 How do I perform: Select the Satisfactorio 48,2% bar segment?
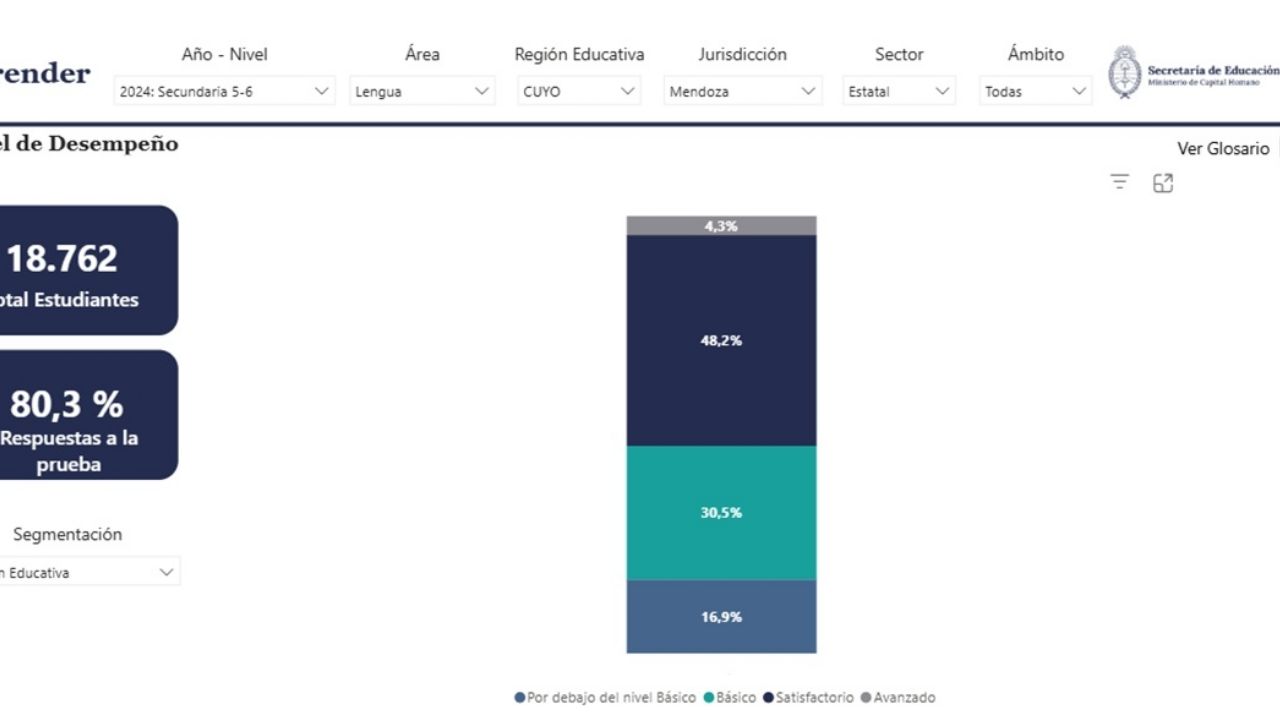[x=721, y=340]
